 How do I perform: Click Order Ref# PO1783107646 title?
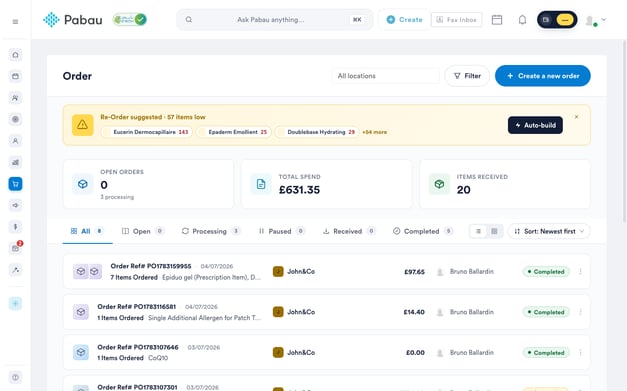(x=138, y=347)
